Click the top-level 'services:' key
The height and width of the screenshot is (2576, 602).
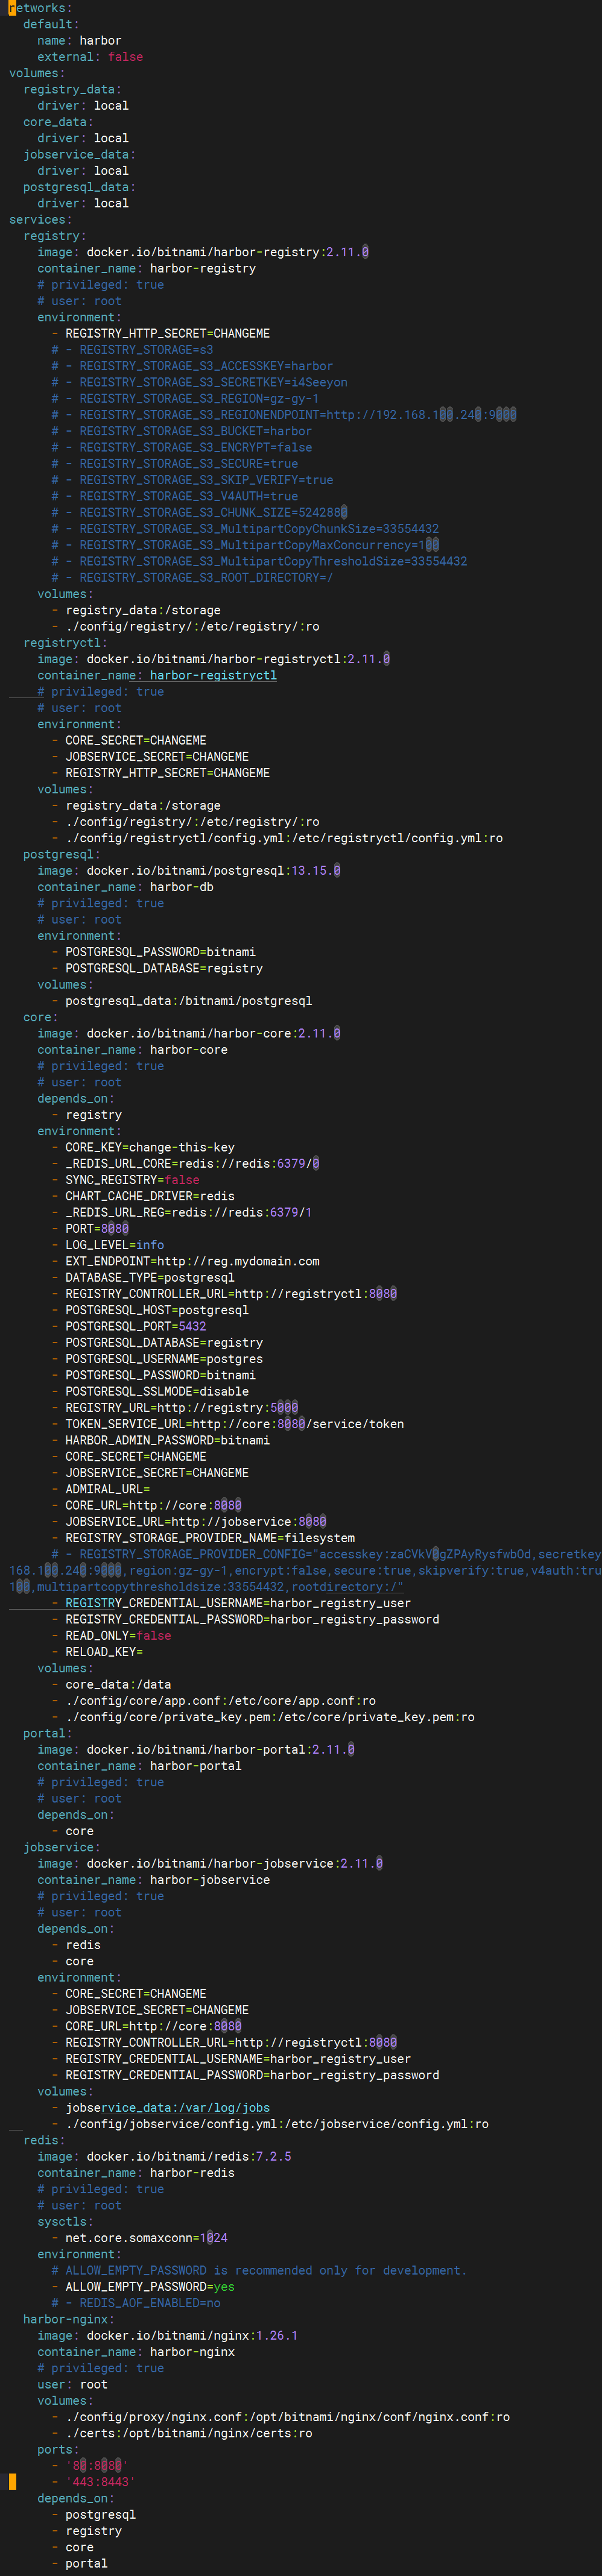[40, 220]
